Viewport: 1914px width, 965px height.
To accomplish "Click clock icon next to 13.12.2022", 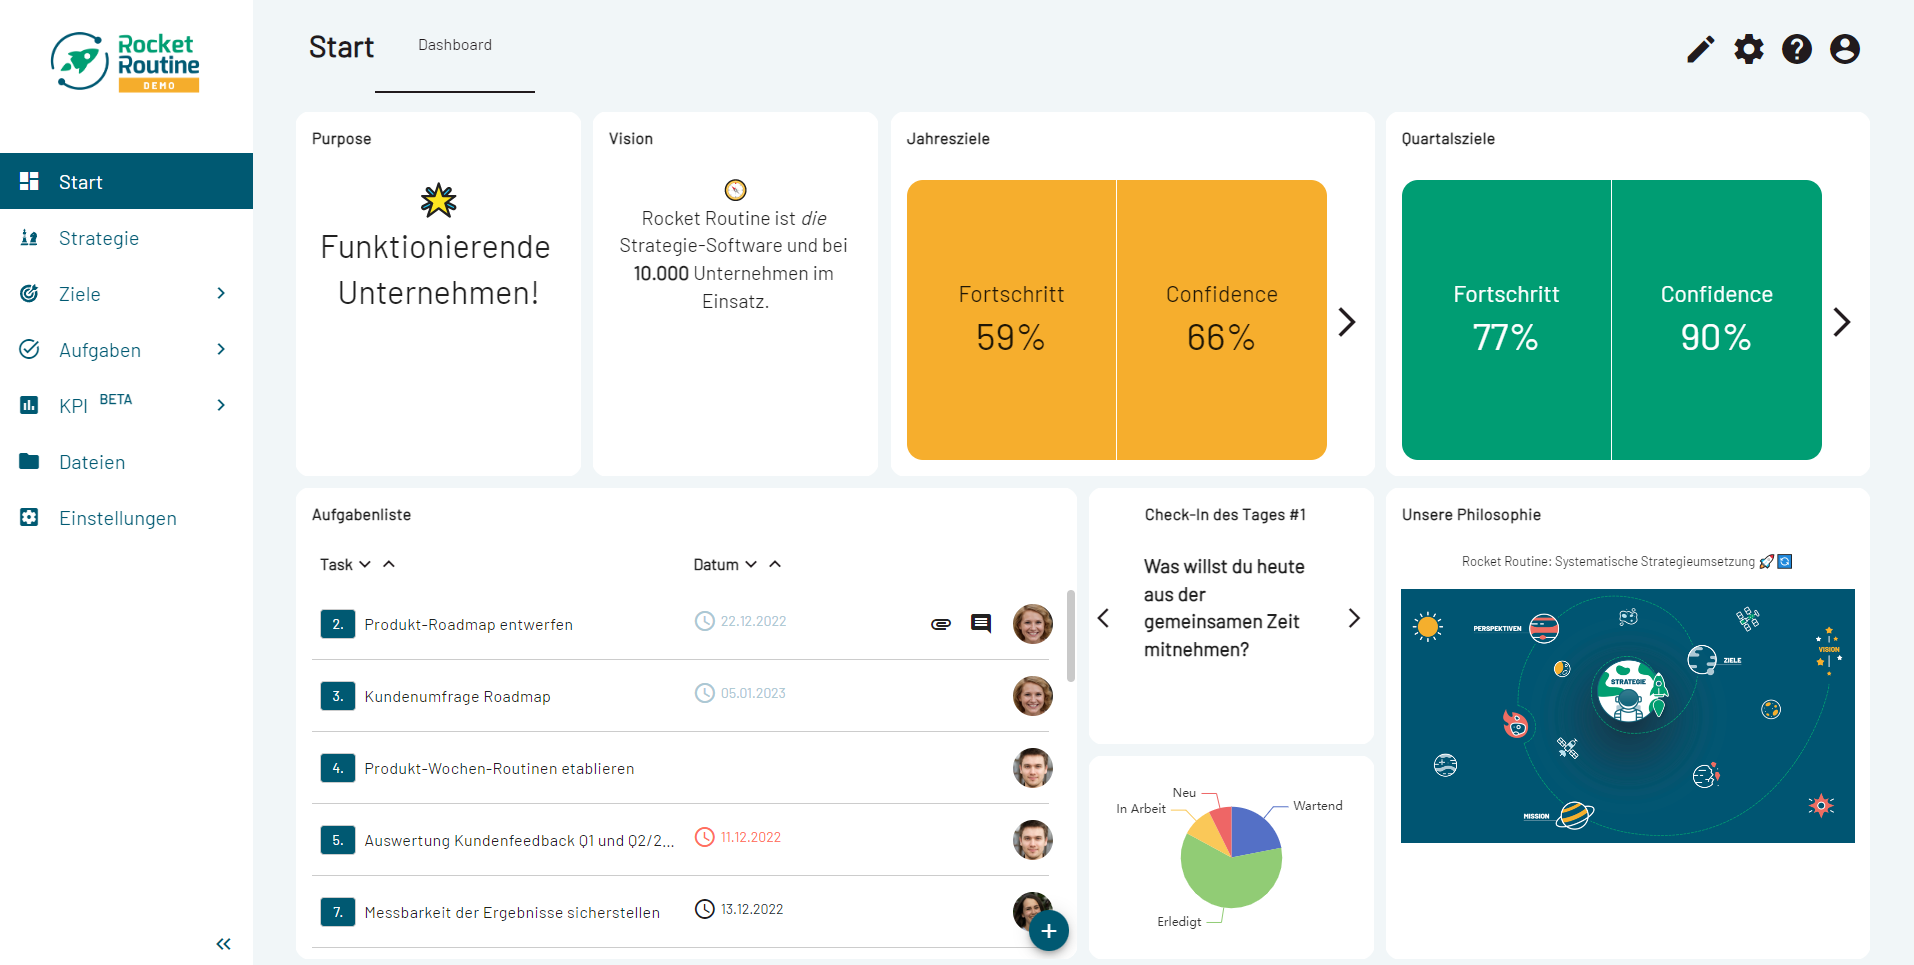I will [x=705, y=909].
